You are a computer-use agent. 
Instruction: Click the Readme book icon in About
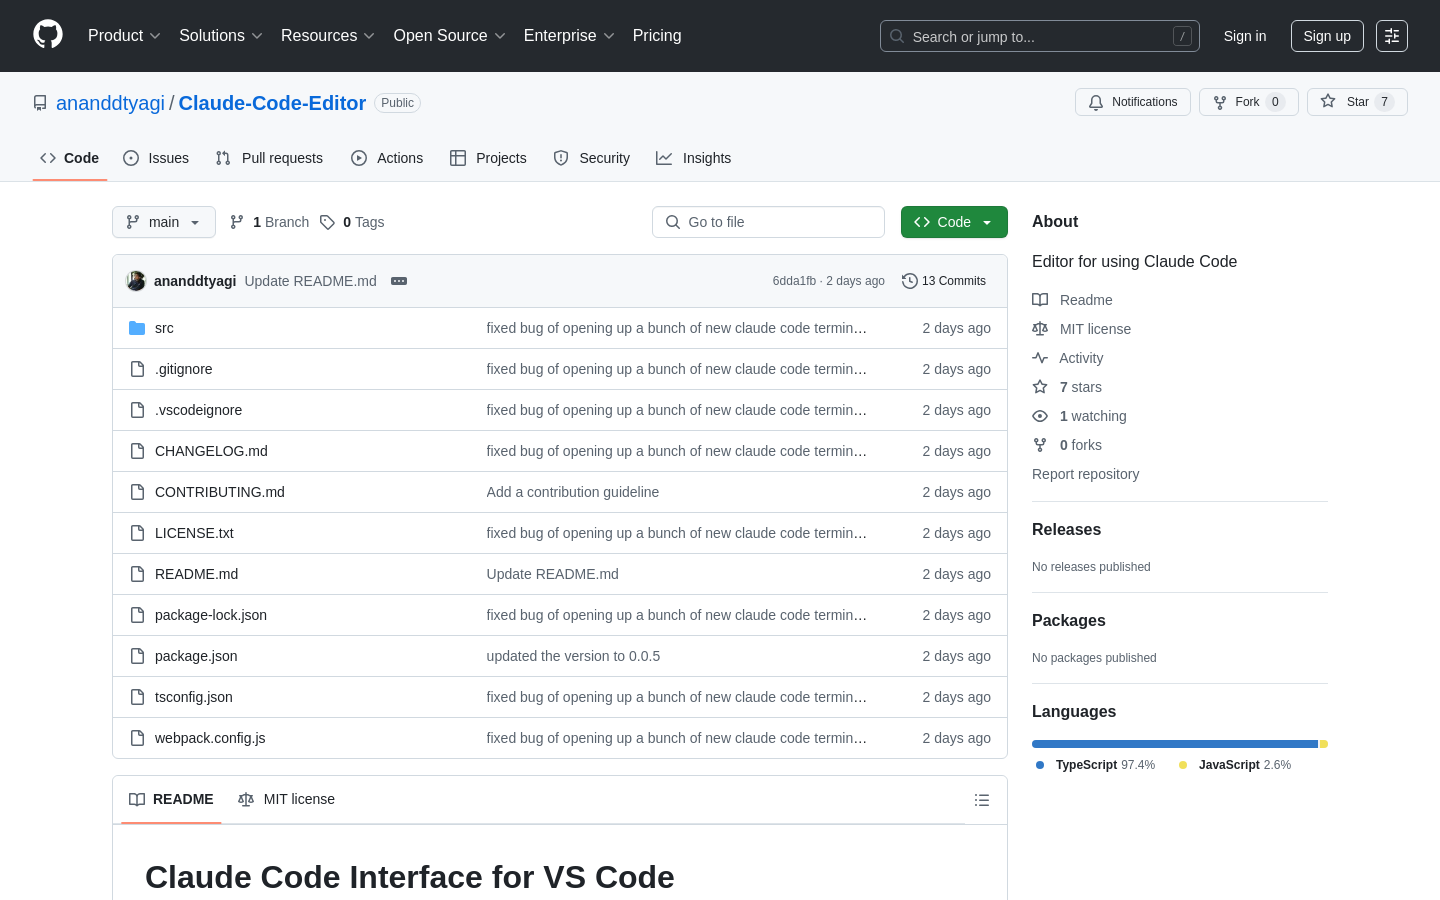tap(1040, 300)
